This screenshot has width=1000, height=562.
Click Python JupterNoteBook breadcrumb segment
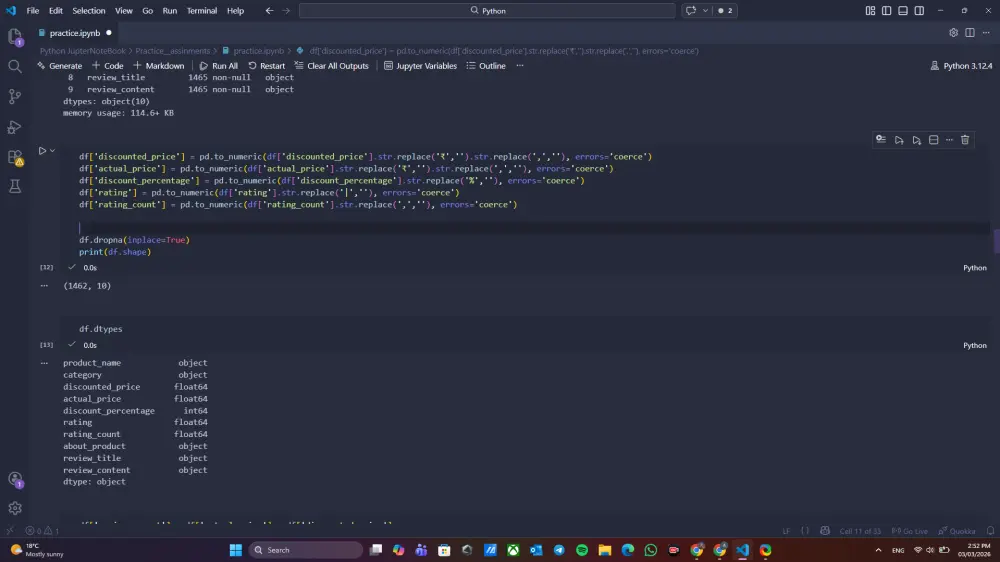[83, 51]
